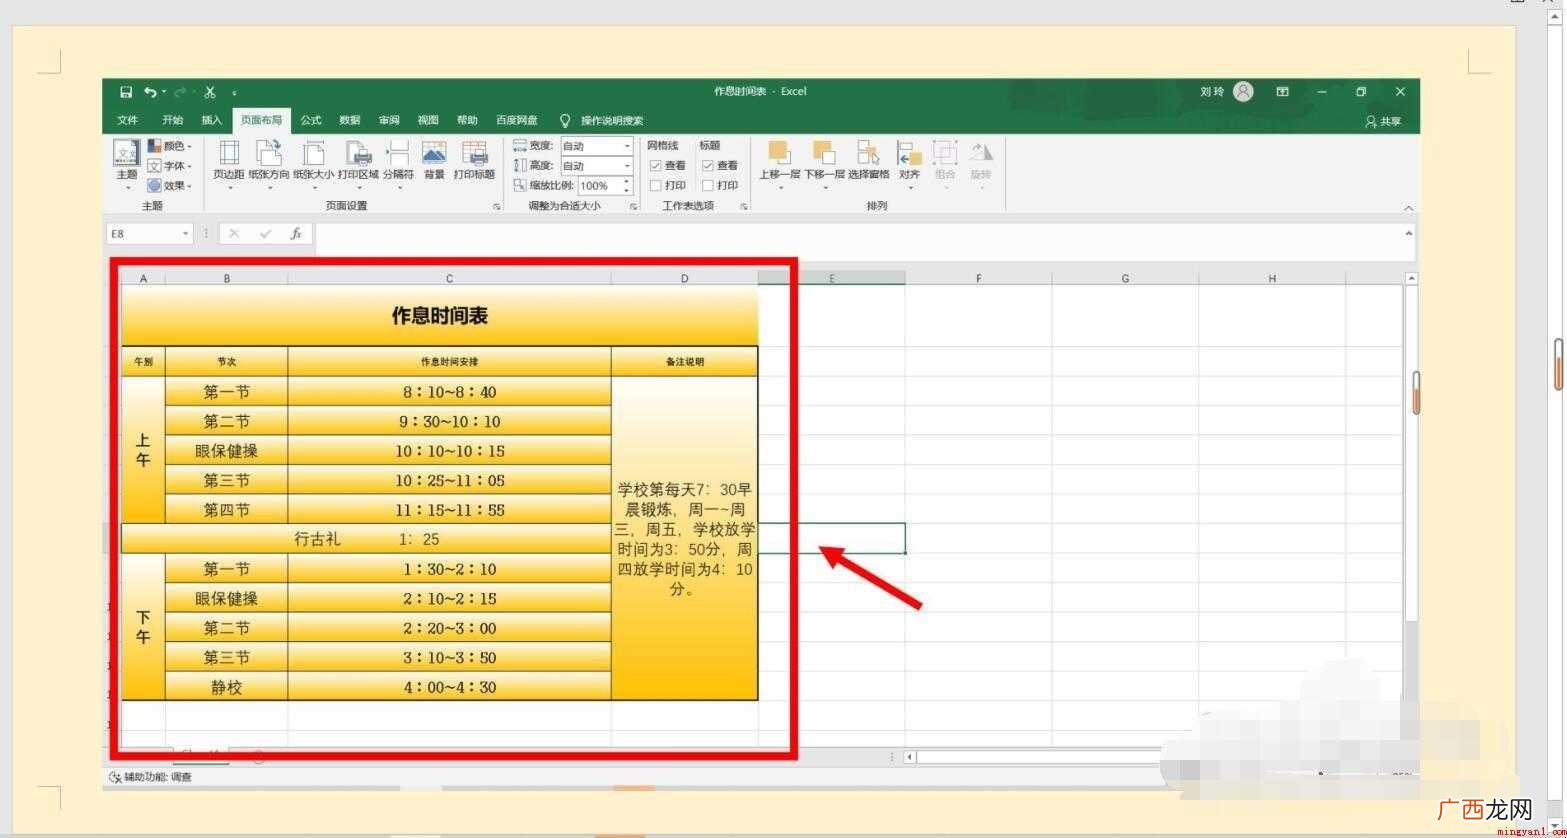This screenshot has width=1567, height=838.
Task: Open the 选择窗格 selection pane
Action: coord(868,161)
